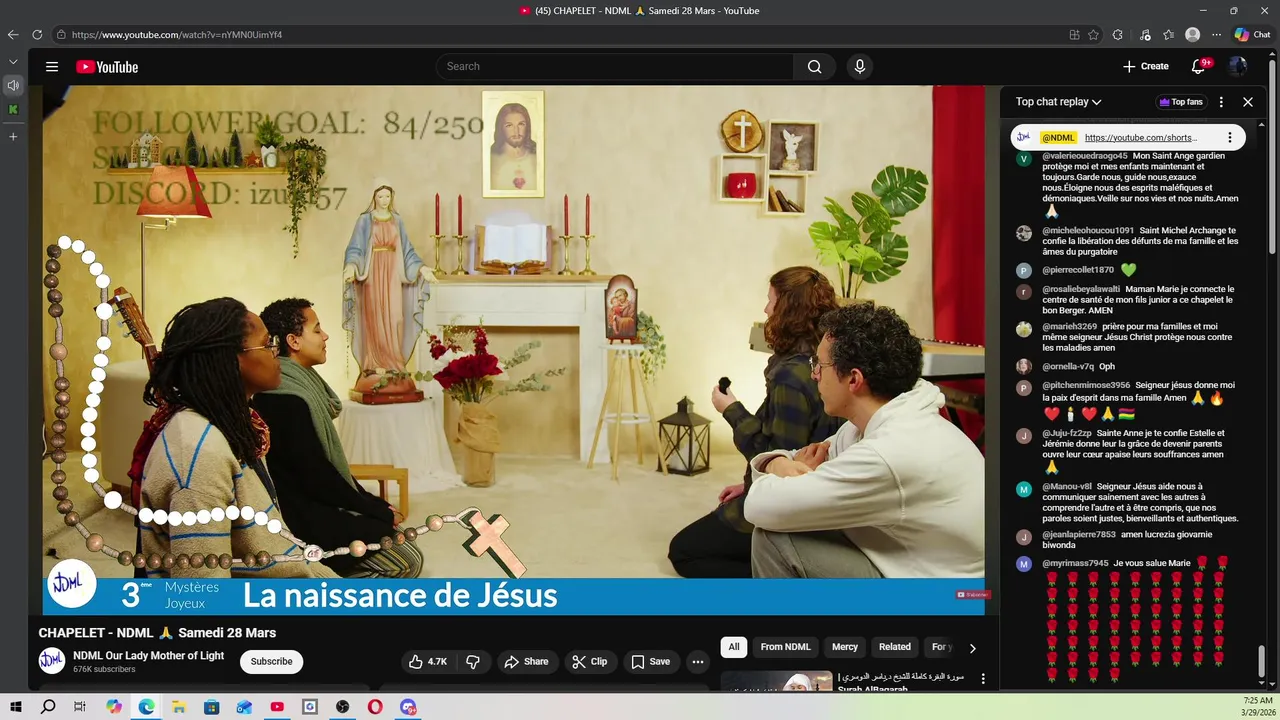Start voice search with the microphone icon

[859, 67]
